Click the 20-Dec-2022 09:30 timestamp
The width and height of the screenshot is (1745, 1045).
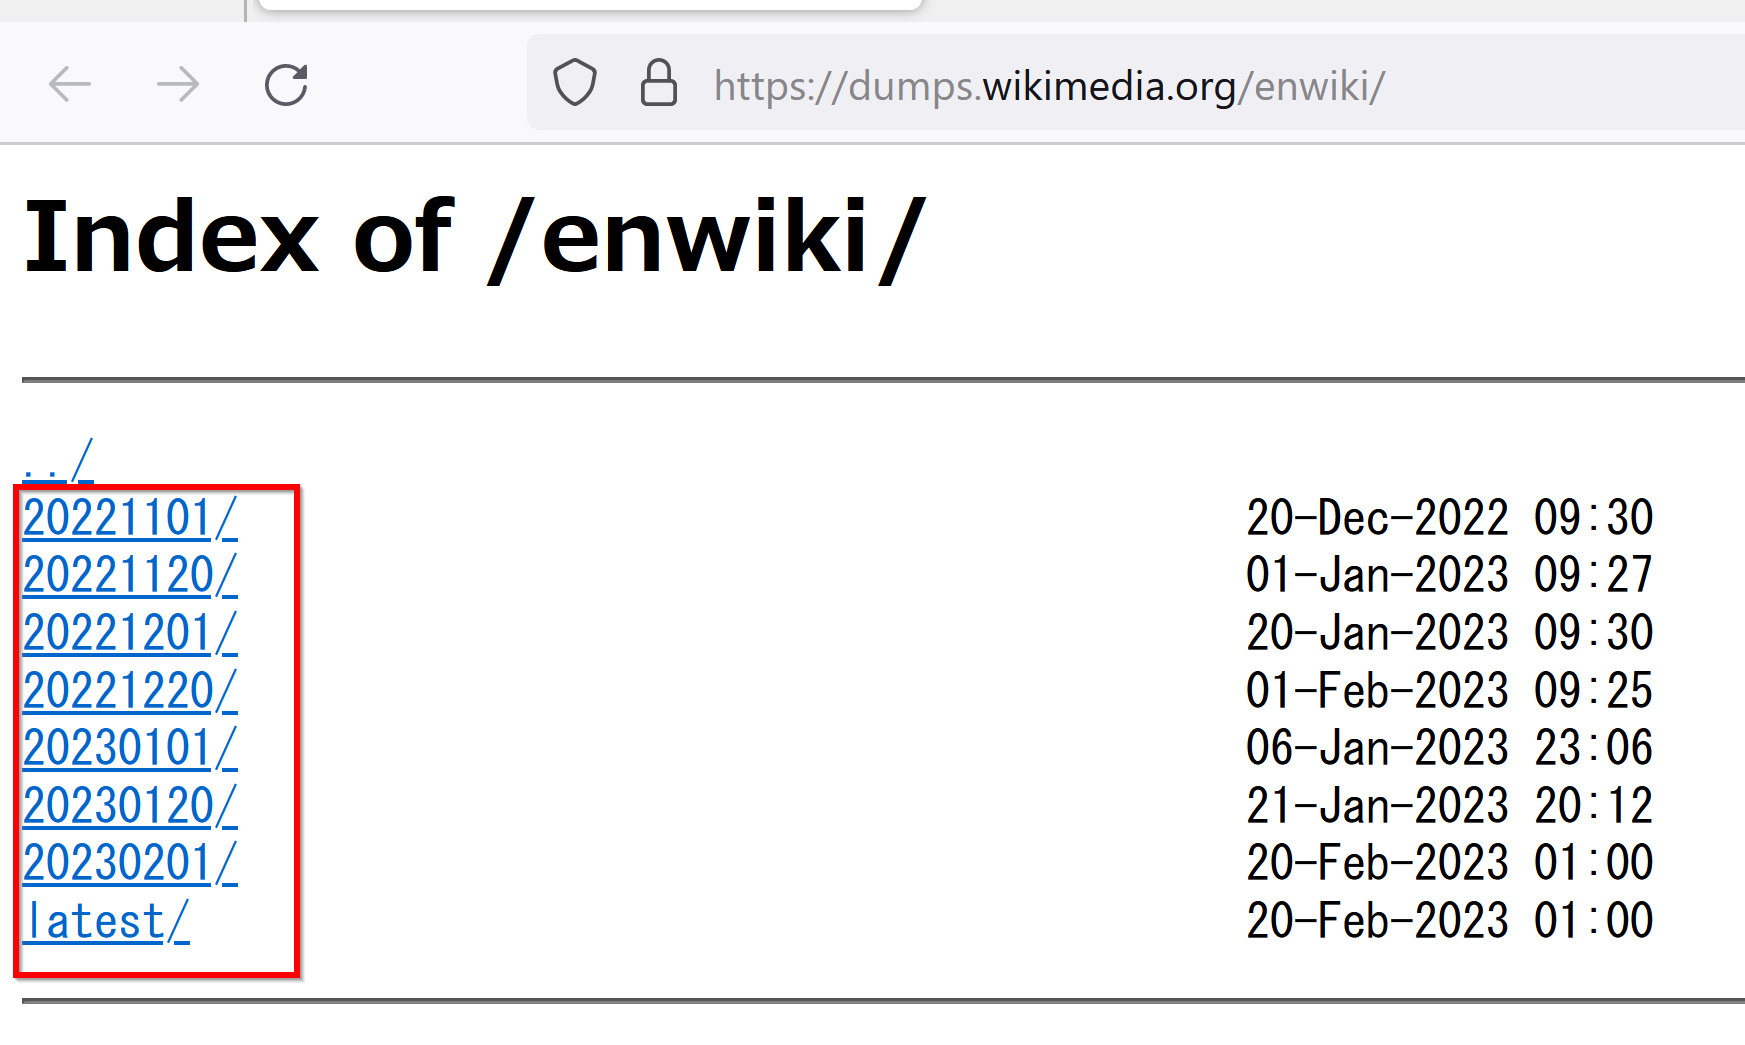[1450, 518]
